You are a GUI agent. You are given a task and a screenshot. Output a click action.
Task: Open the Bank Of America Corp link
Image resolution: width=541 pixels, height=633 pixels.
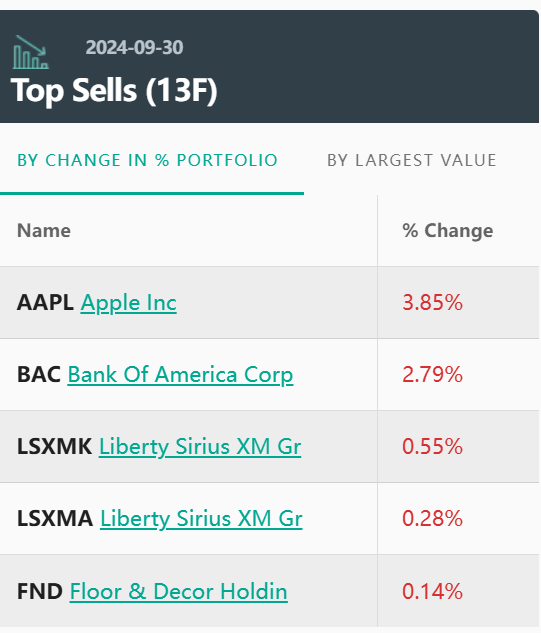coord(180,375)
